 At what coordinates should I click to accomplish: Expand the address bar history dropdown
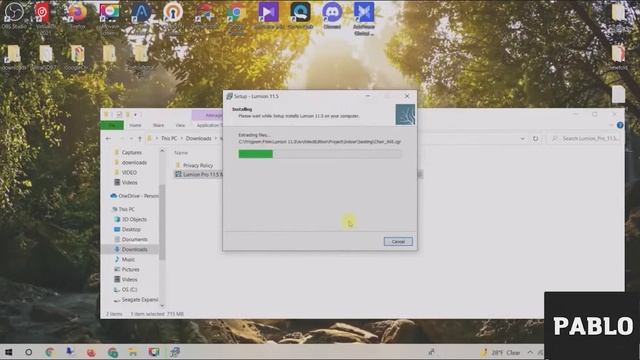tap(522, 139)
